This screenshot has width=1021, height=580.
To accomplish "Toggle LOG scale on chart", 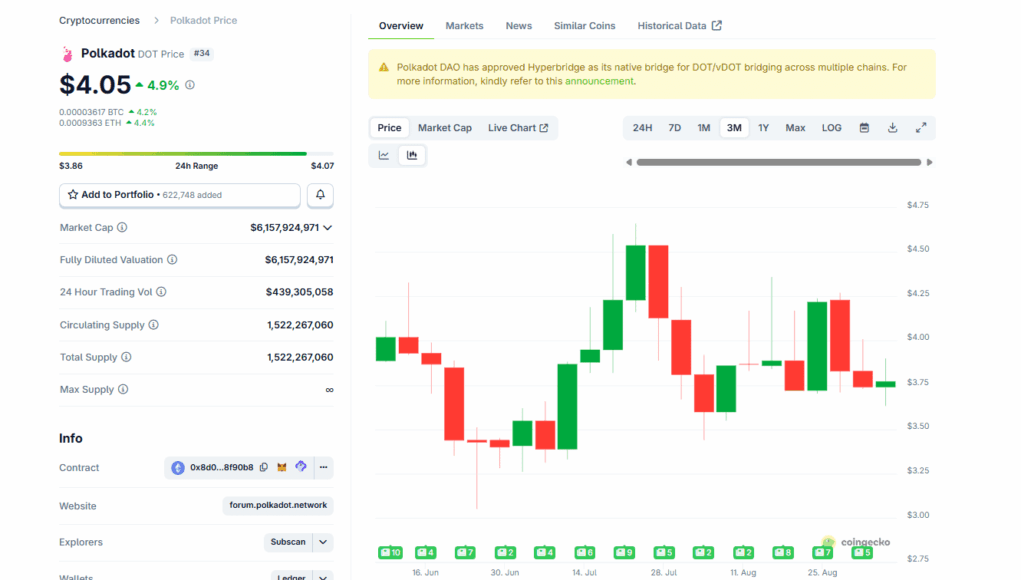I will tap(832, 128).
